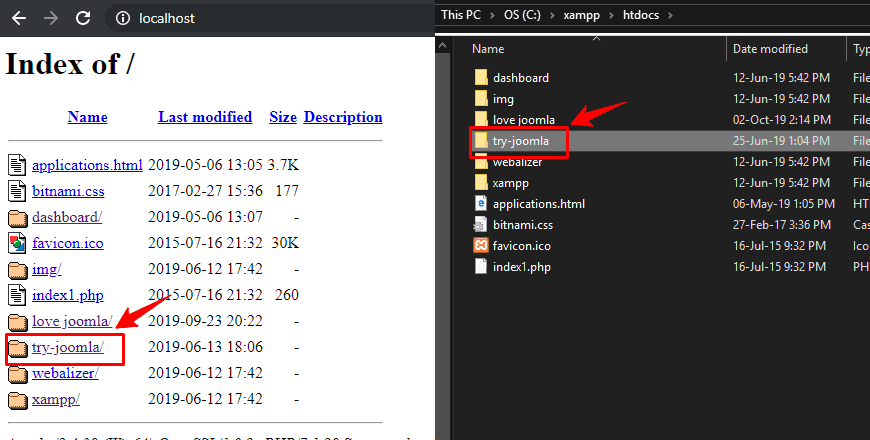This screenshot has width=870, height=440.
Task: Select dashboard folder icon in Explorer
Action: coord(481,78)
